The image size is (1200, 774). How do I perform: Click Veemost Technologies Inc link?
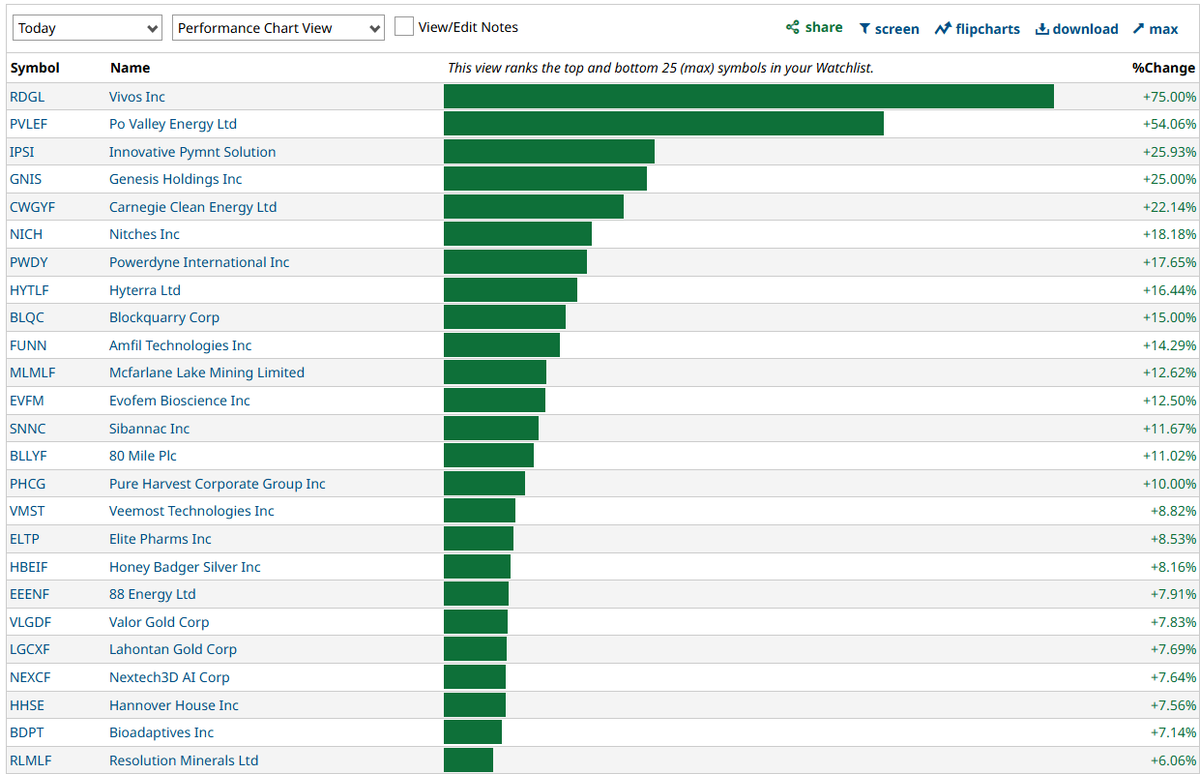click(191, 511)
